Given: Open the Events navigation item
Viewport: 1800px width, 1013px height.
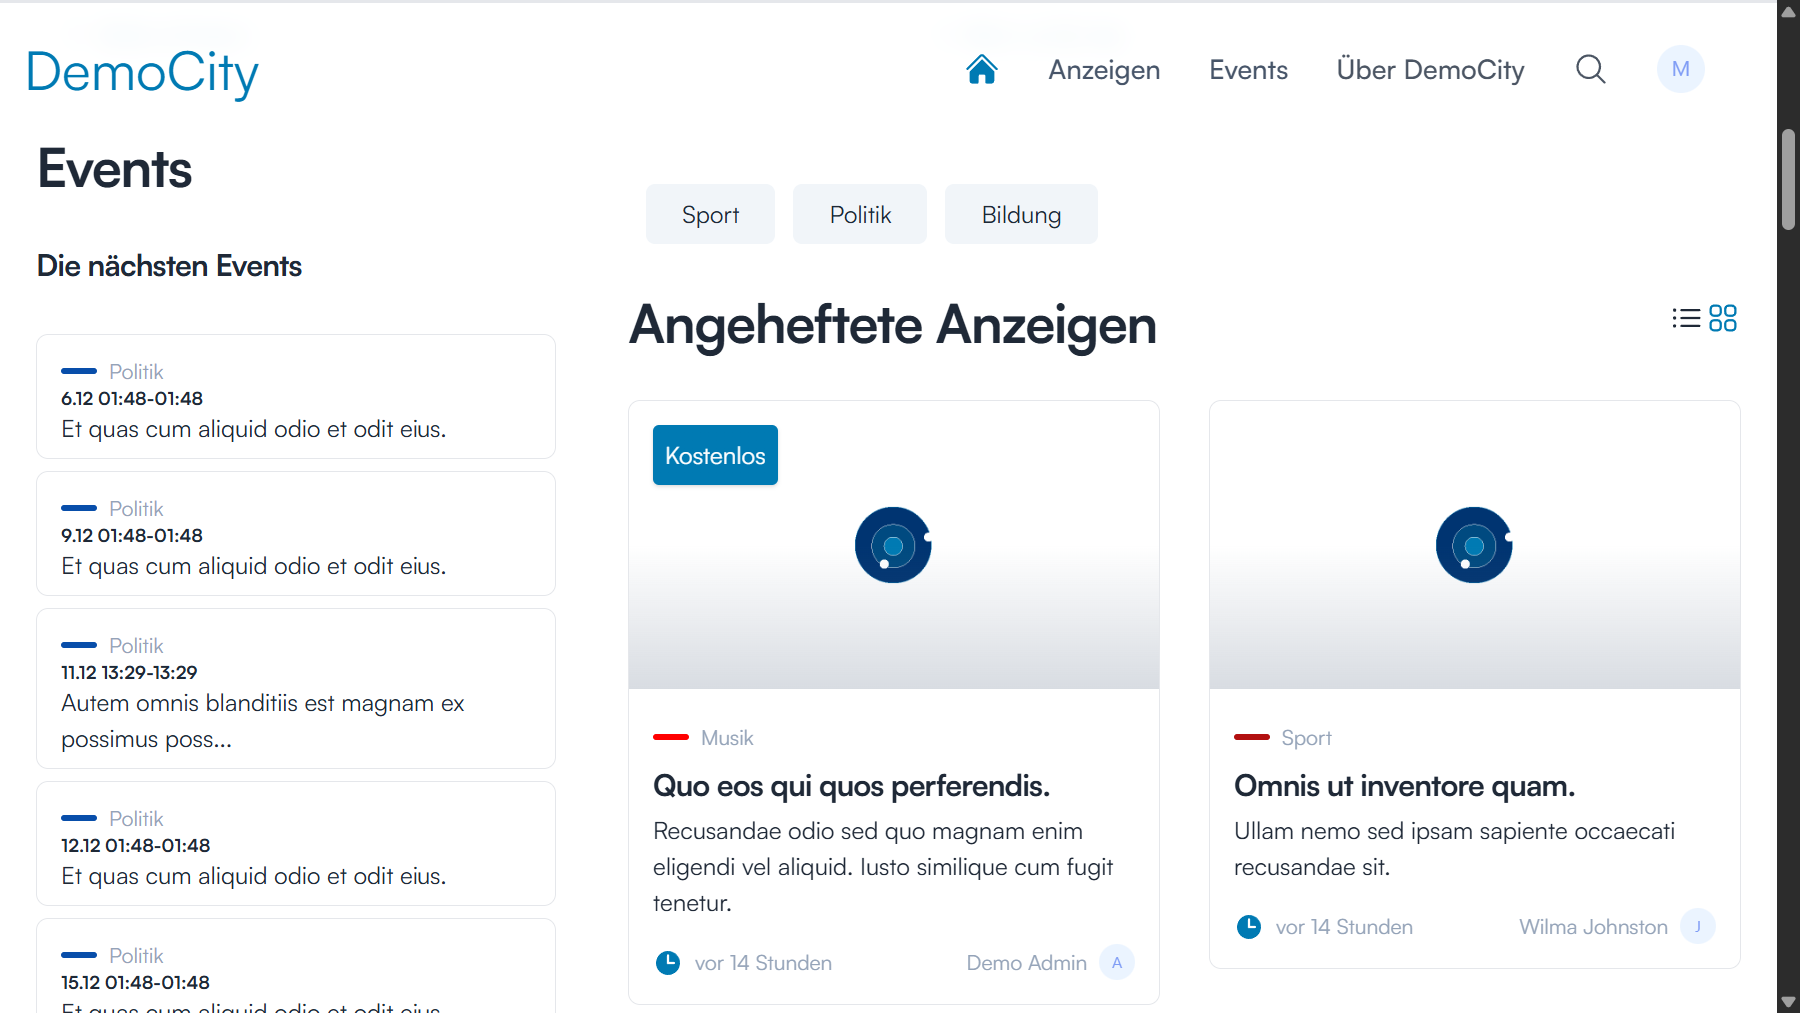Looking at the screenshot, I should tap(1248, 69).
